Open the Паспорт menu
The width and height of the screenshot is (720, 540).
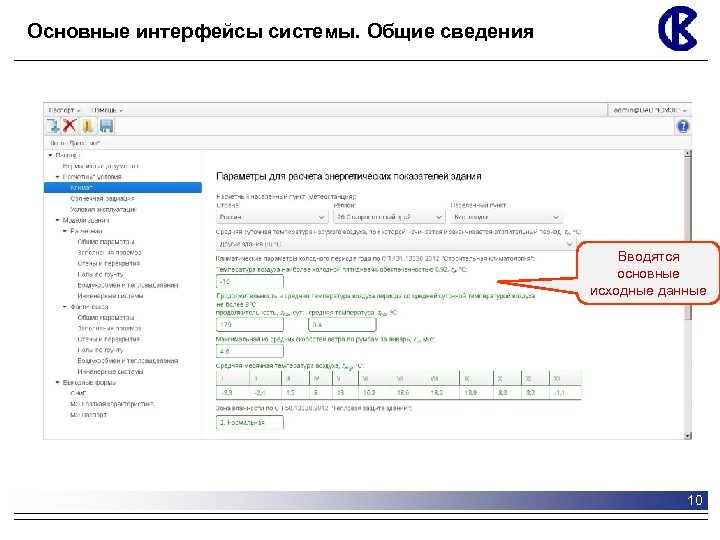(x=64, y=110)
